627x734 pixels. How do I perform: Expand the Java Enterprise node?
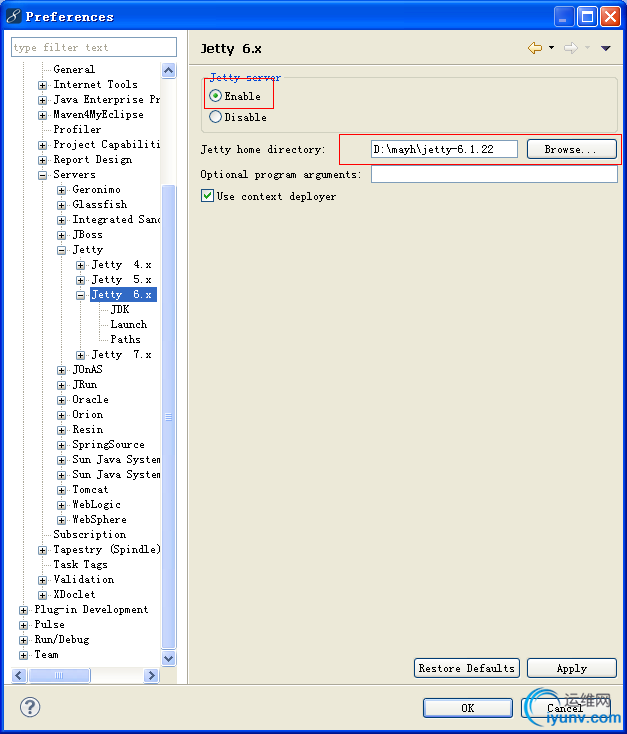pyautogui.click(x=42, y=100)
